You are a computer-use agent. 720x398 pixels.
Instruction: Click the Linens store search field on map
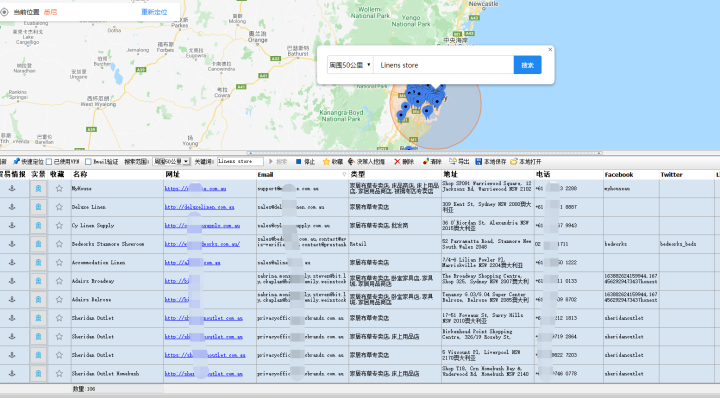443,65
